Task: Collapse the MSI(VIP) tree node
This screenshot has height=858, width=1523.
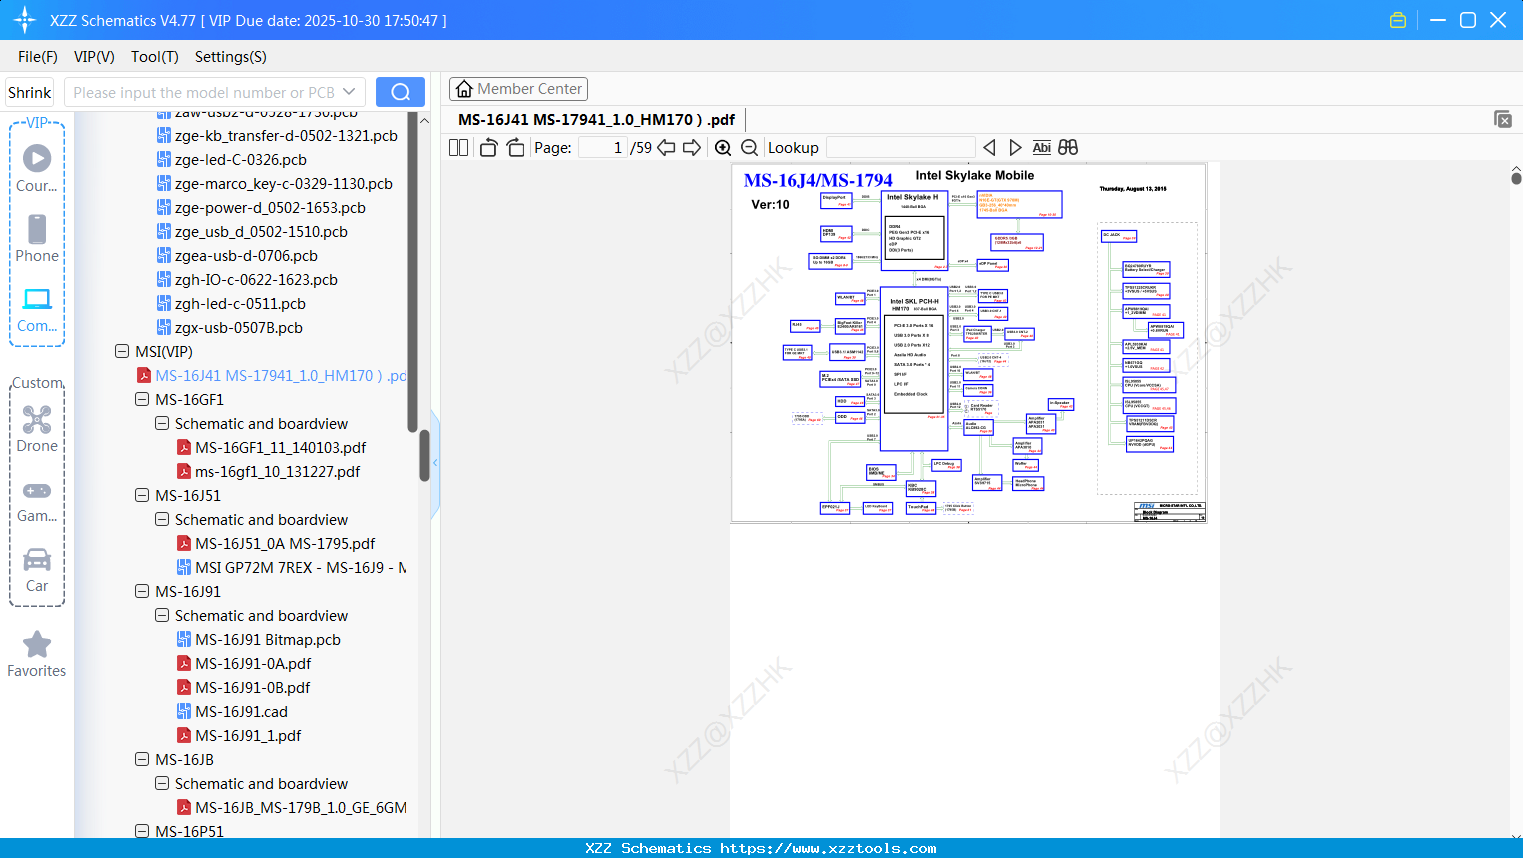Action: pyautogui.click(x=122, y=352)
